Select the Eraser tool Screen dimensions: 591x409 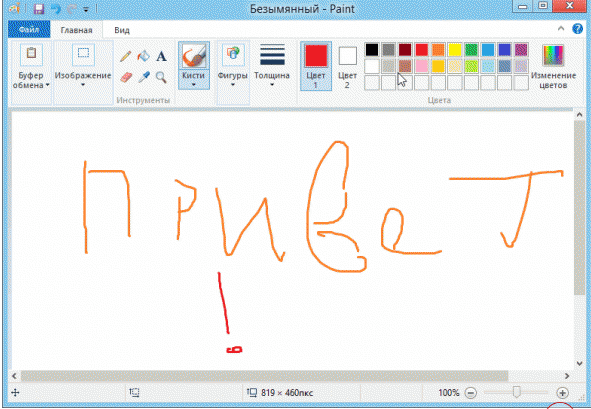(126, 77)
